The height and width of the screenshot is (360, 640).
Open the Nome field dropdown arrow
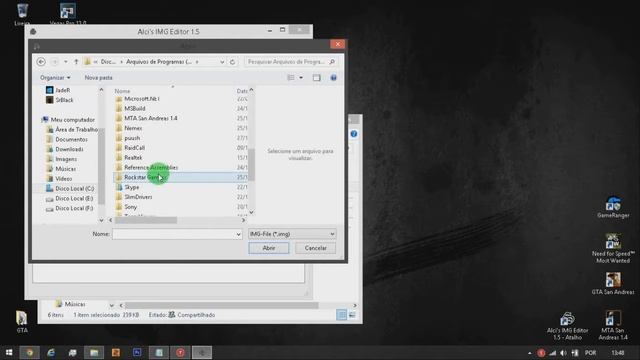tap(238, 234)
